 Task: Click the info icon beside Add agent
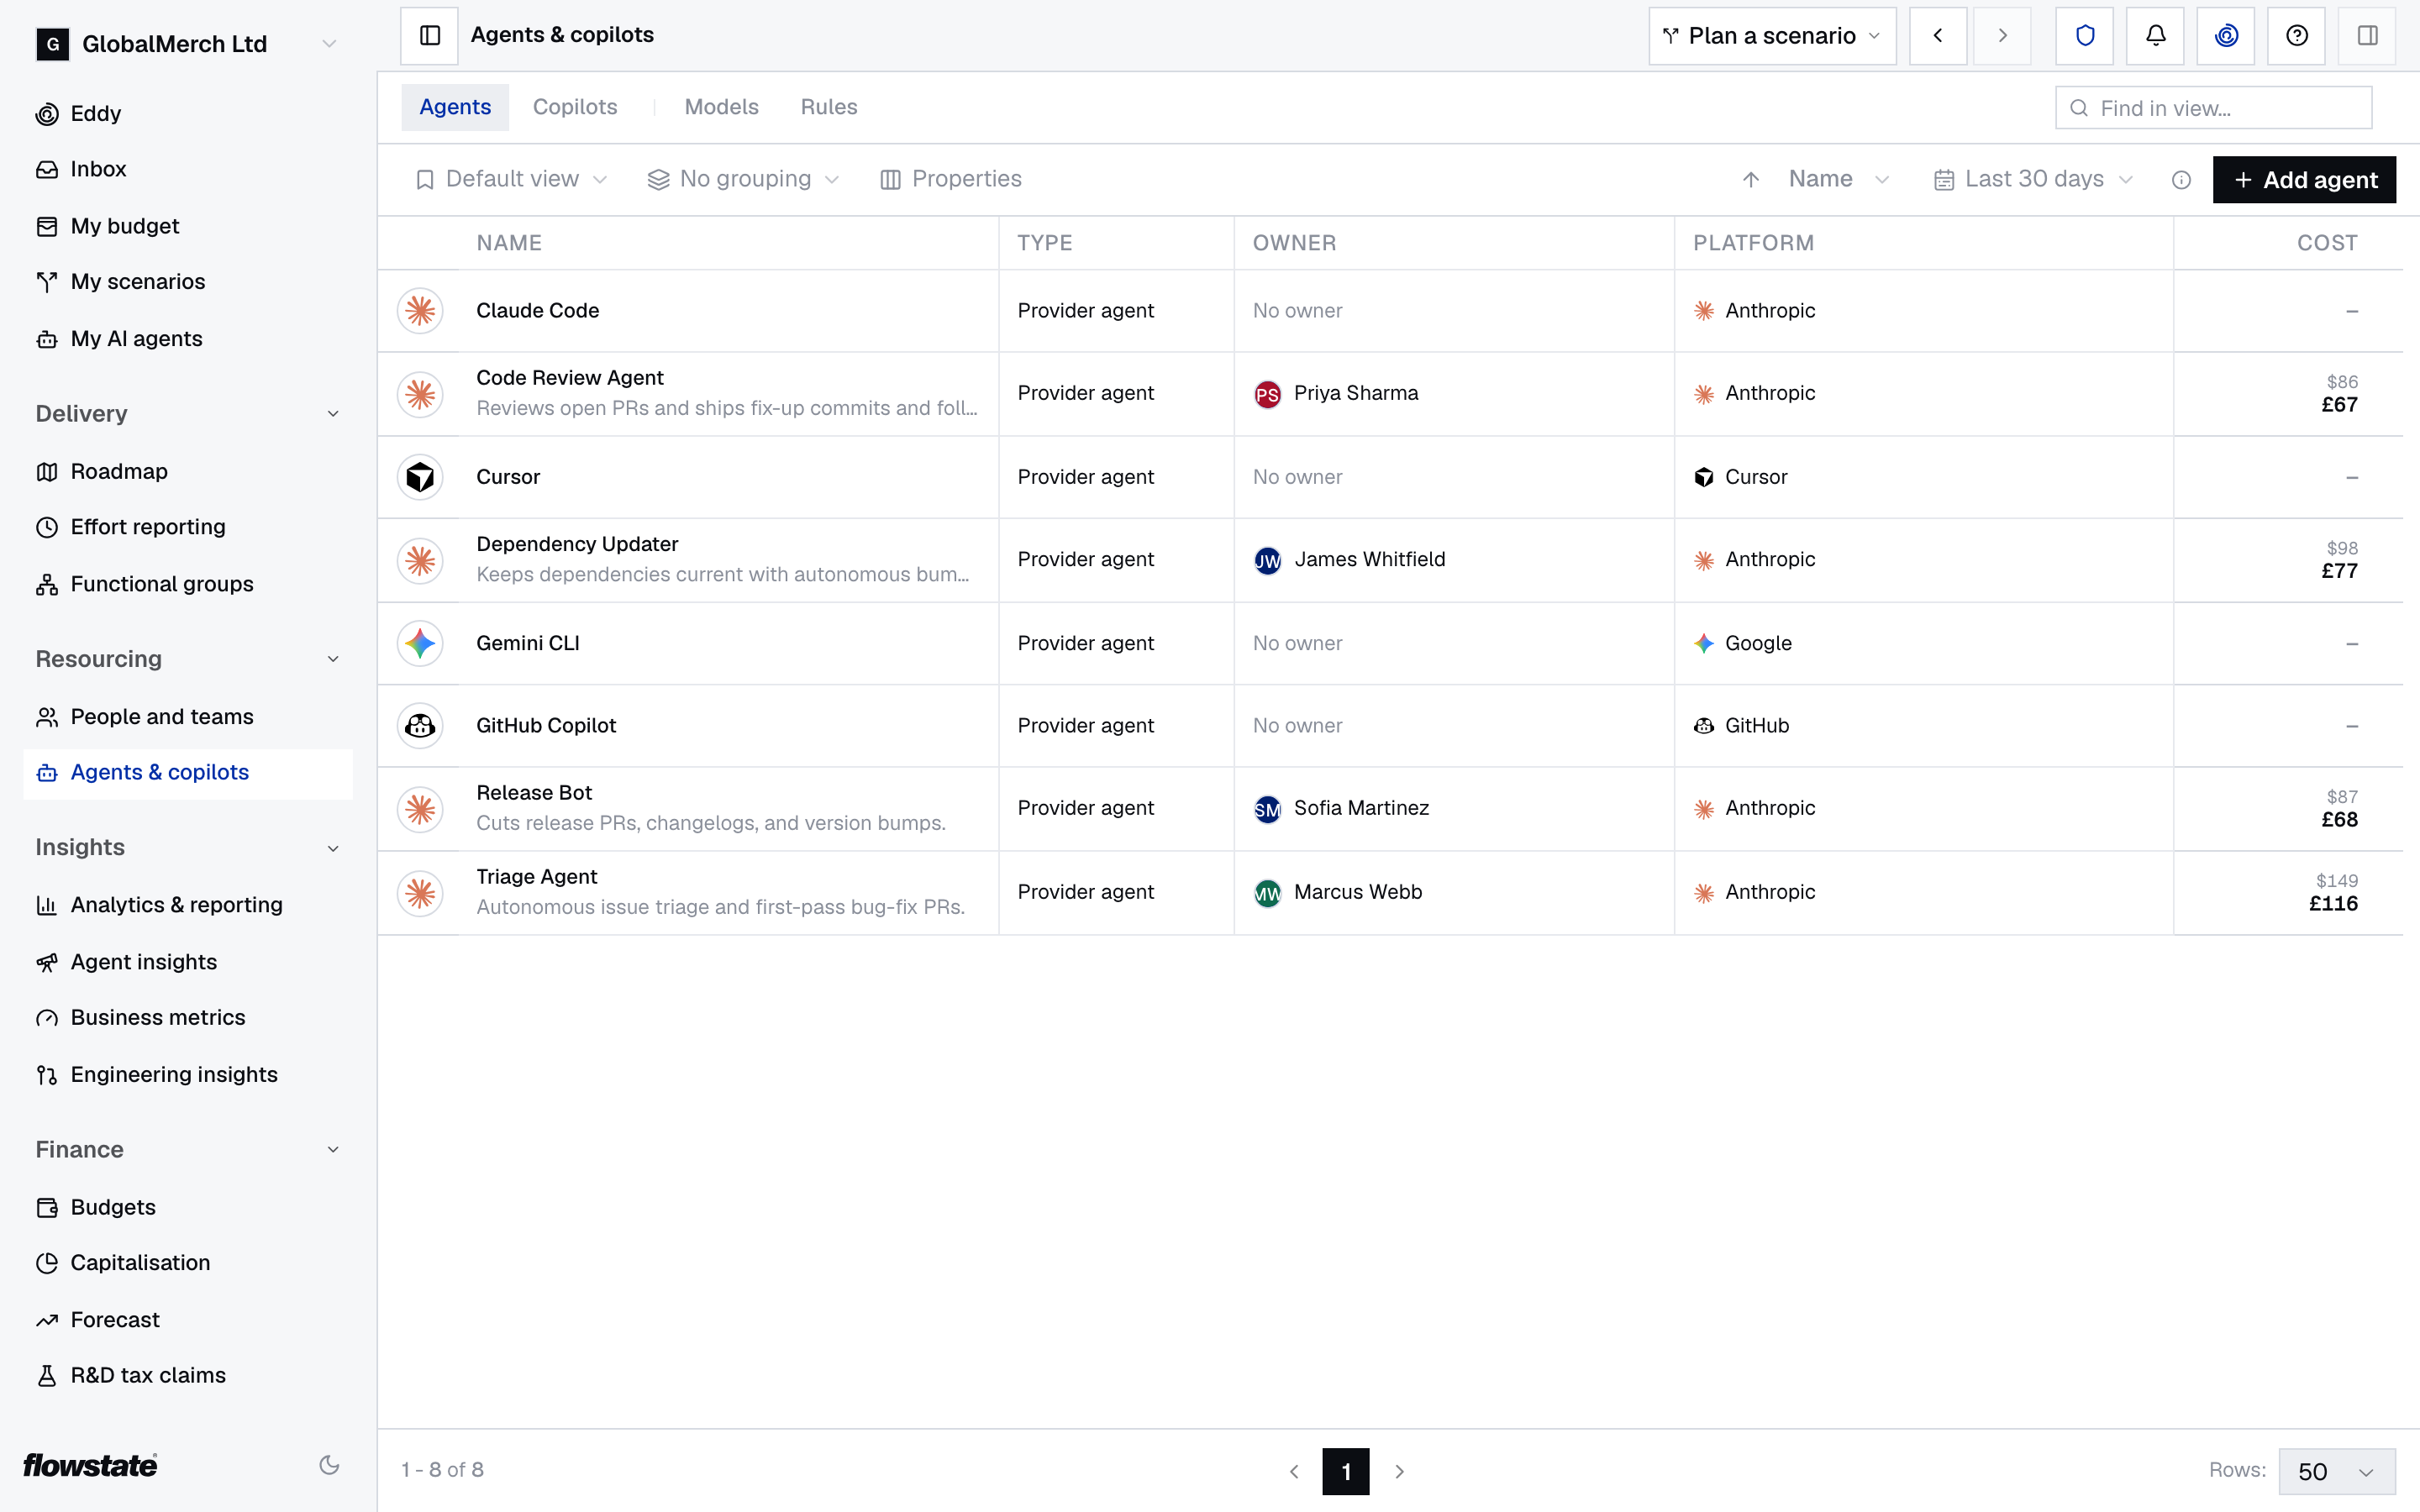click(x=2181, y=180)
